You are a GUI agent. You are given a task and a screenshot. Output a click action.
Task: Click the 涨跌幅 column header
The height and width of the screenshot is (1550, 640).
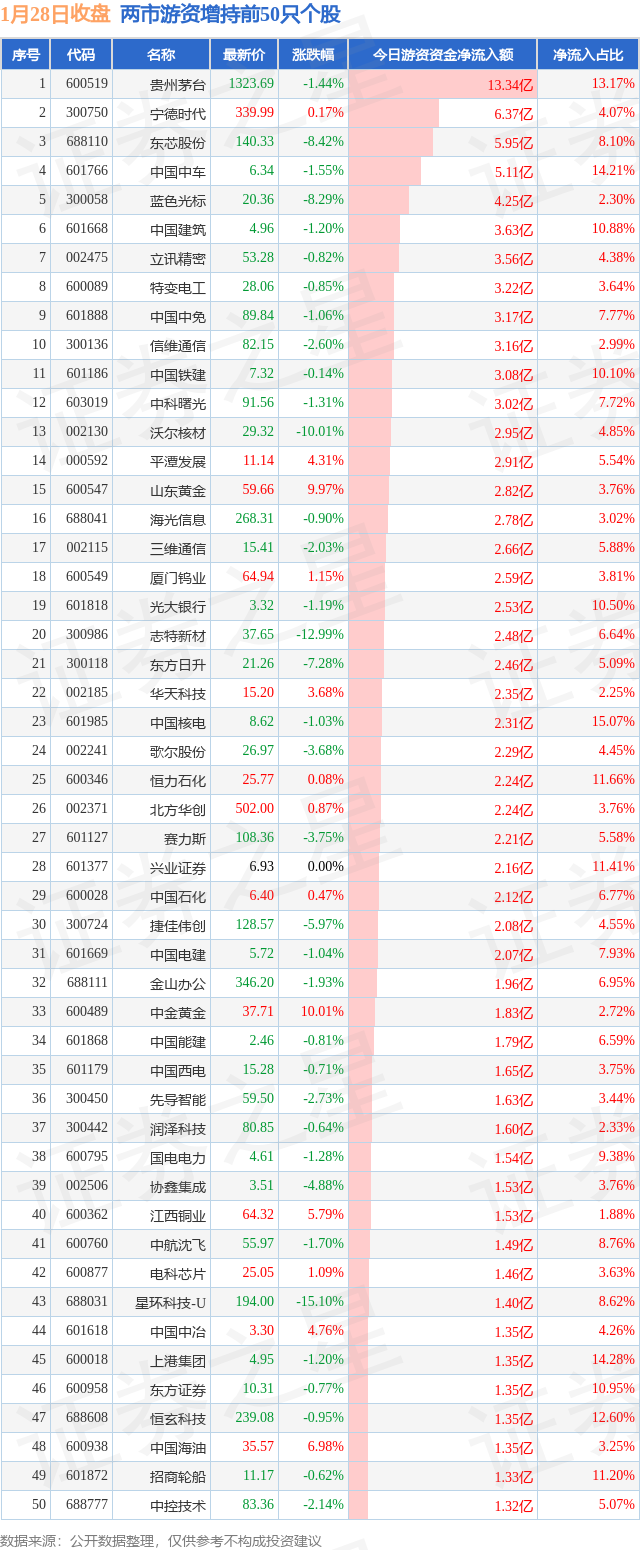pyautogui.click(x=313, y=55)
